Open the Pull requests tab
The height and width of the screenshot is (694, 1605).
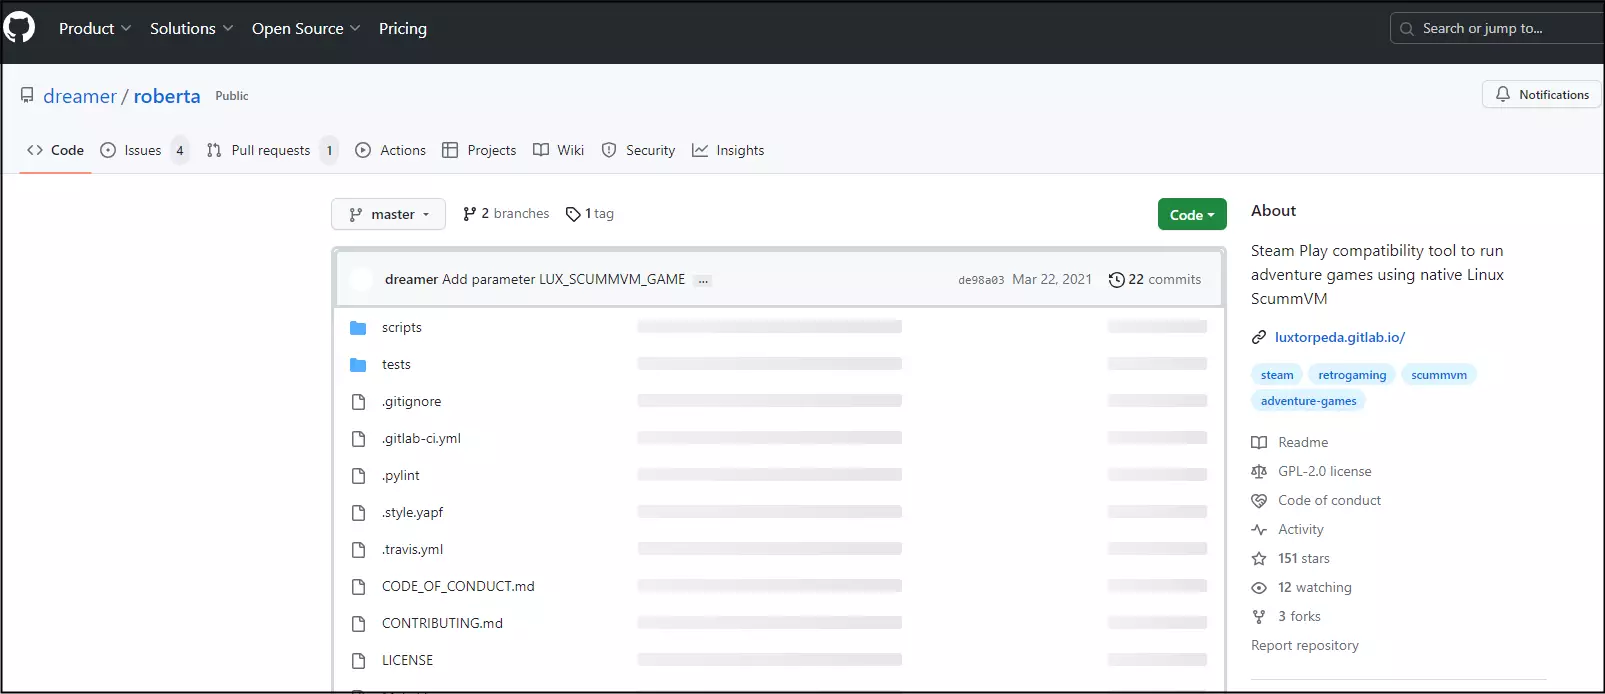pyautogui.click(x=270, y=150)
